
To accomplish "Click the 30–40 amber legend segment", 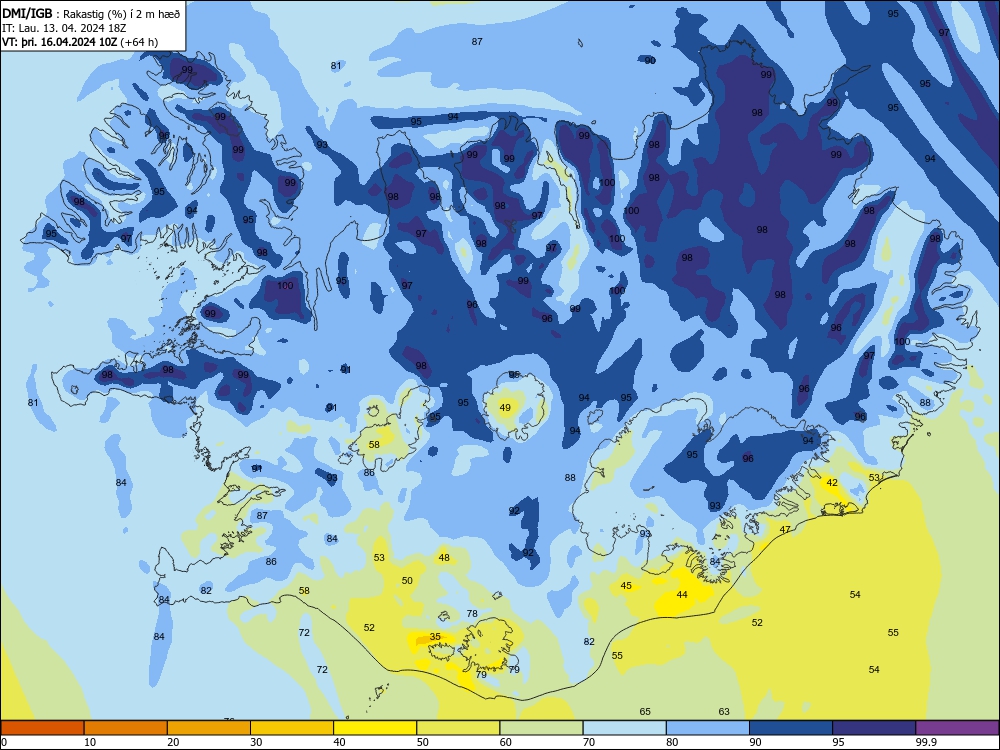I will click(x=292, y=728).
